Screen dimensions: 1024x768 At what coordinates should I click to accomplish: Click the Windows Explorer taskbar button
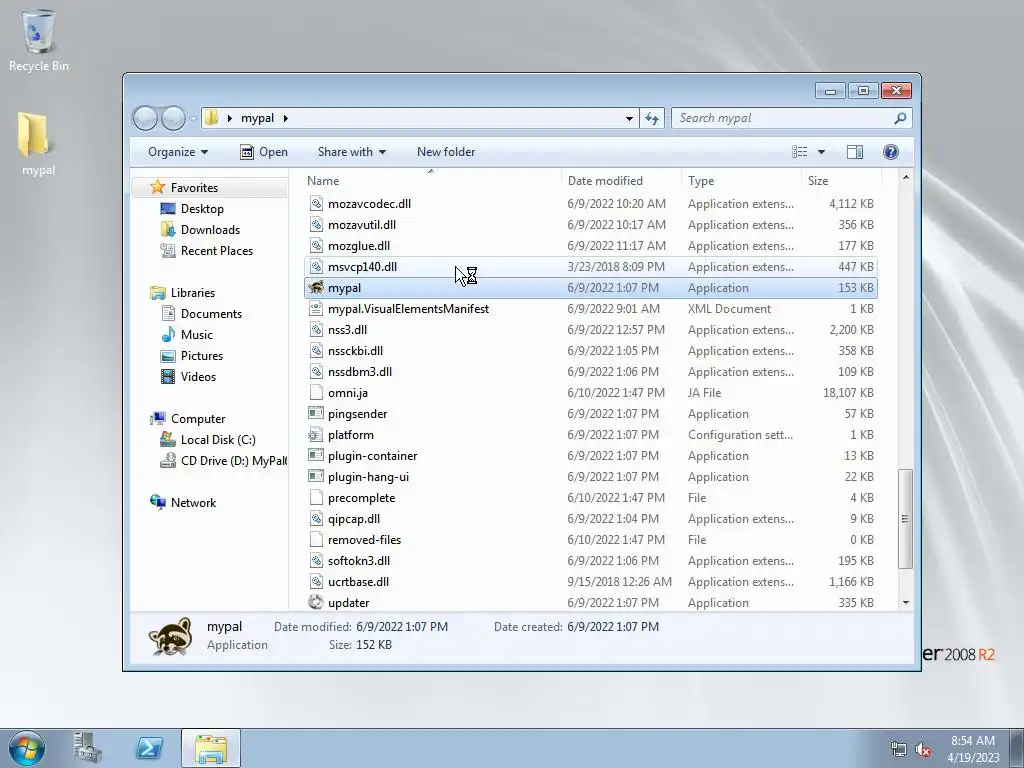click(x=211, y=748)
